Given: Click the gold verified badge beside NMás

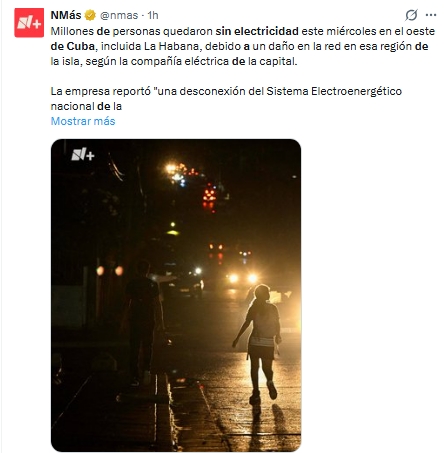Looking at the screenshot, I should coord(90,15).
